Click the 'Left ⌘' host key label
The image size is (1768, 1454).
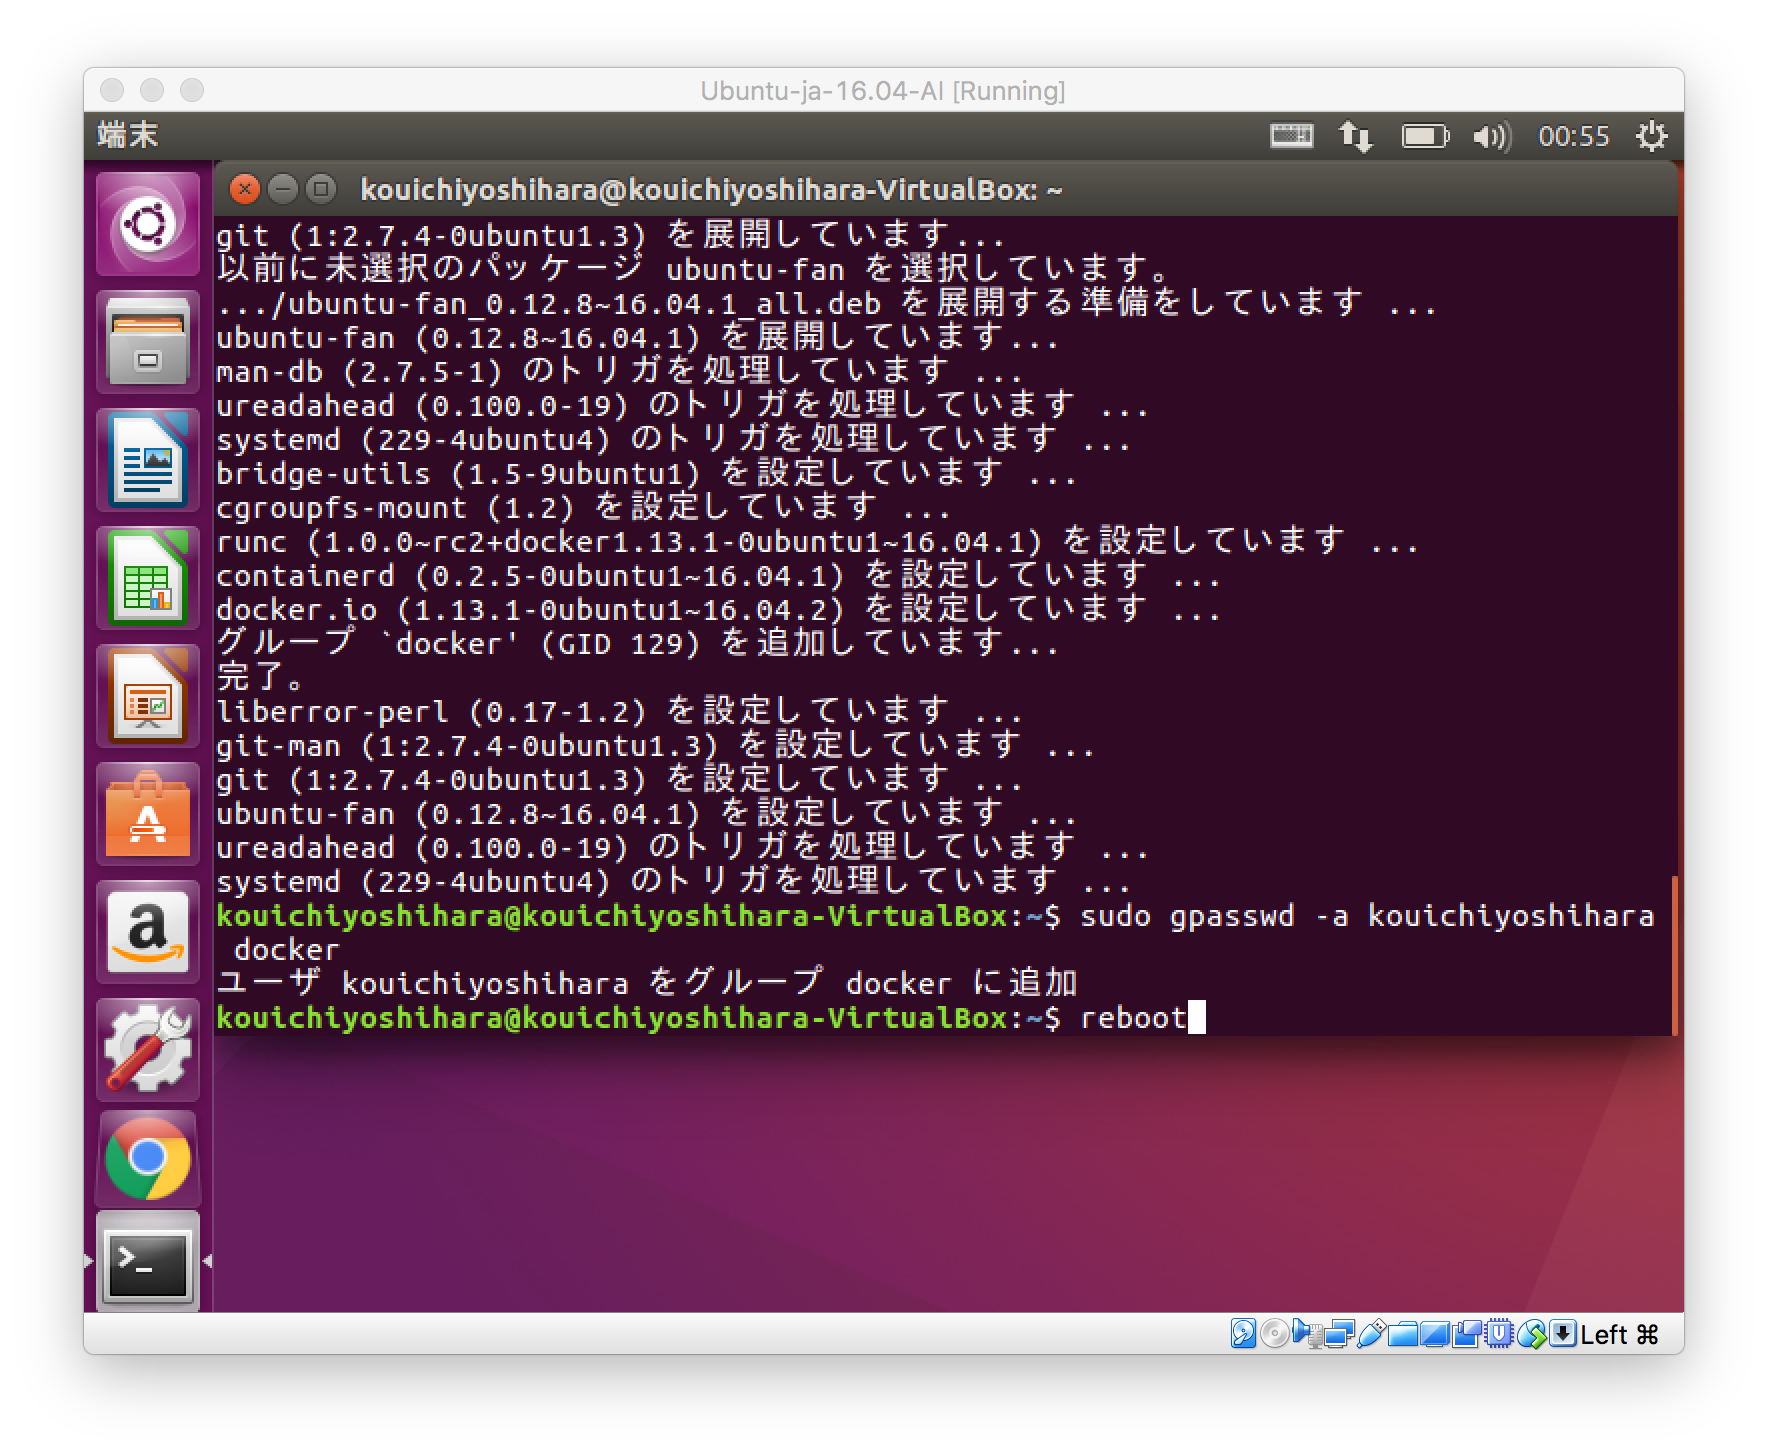tap(1620, 1334)
